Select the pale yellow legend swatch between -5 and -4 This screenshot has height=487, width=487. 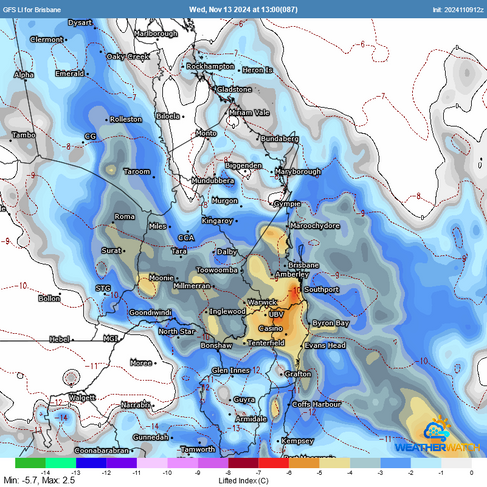pos(335,463)
